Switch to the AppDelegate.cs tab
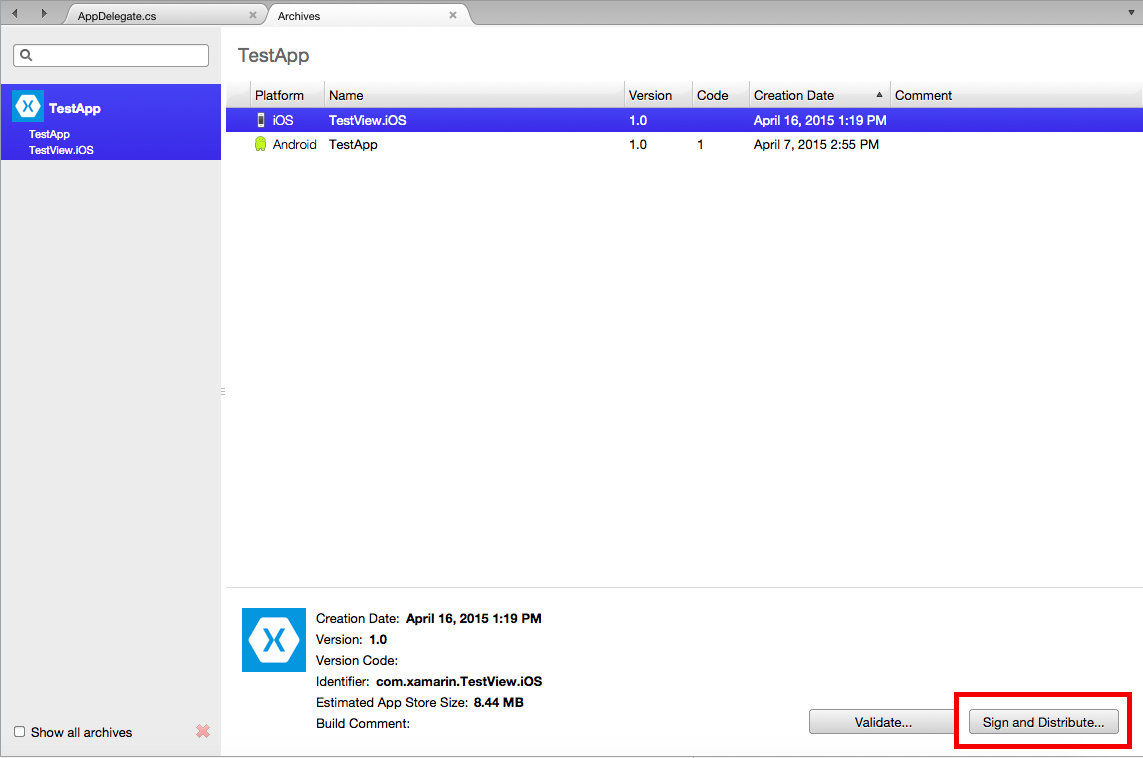This screenshot has height=758, width=1143. (x=117, y=16)
